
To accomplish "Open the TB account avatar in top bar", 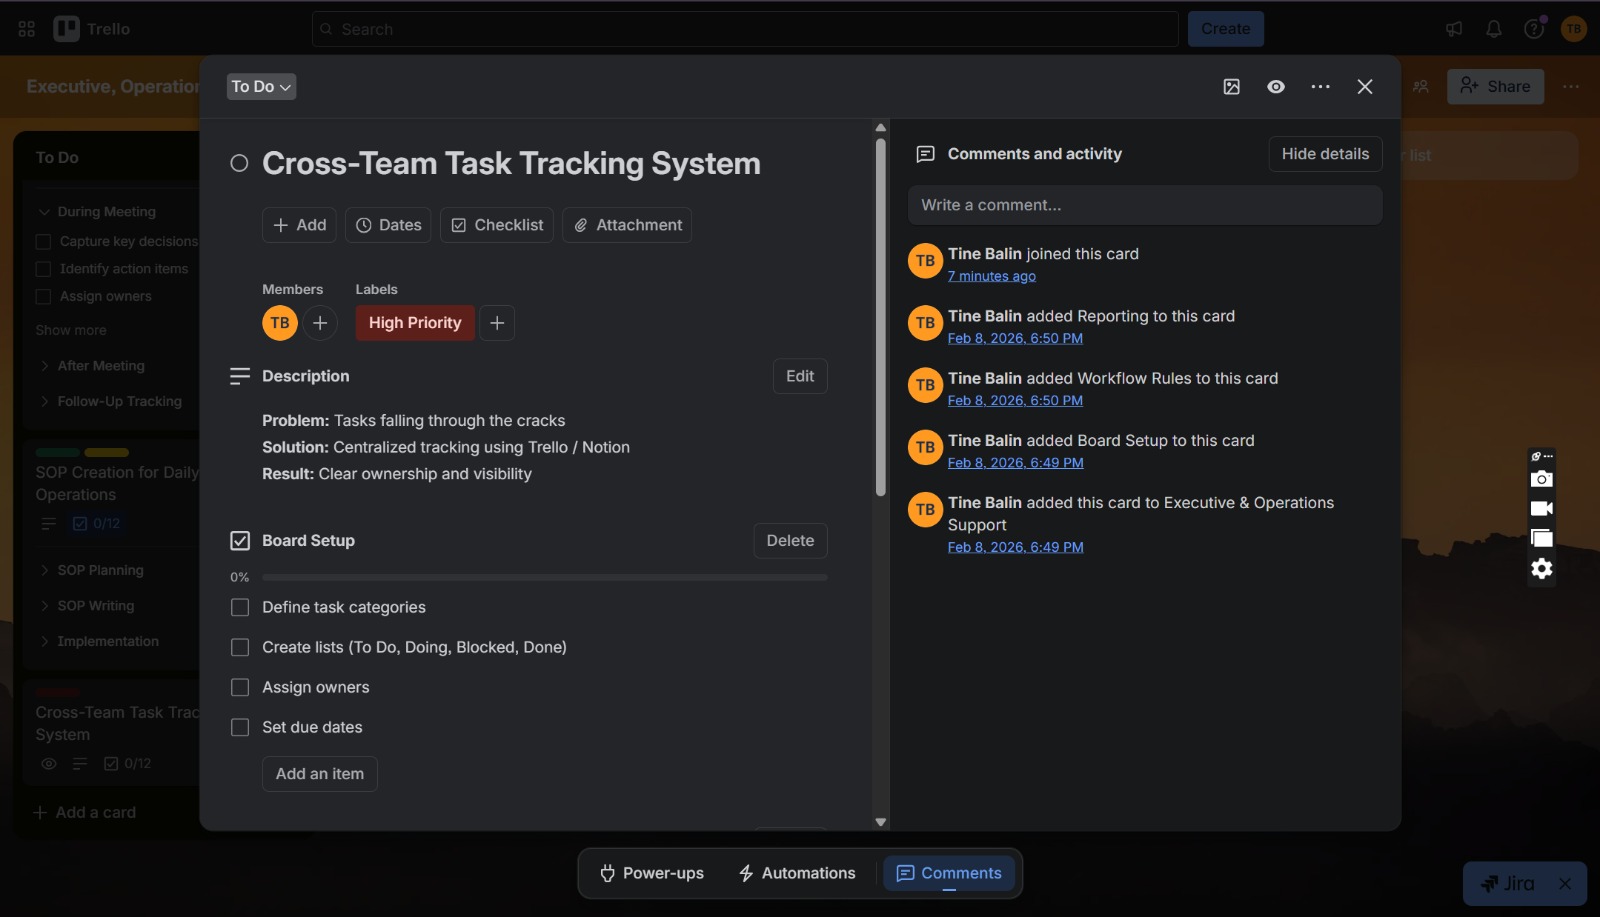I will pos(1574,29).
